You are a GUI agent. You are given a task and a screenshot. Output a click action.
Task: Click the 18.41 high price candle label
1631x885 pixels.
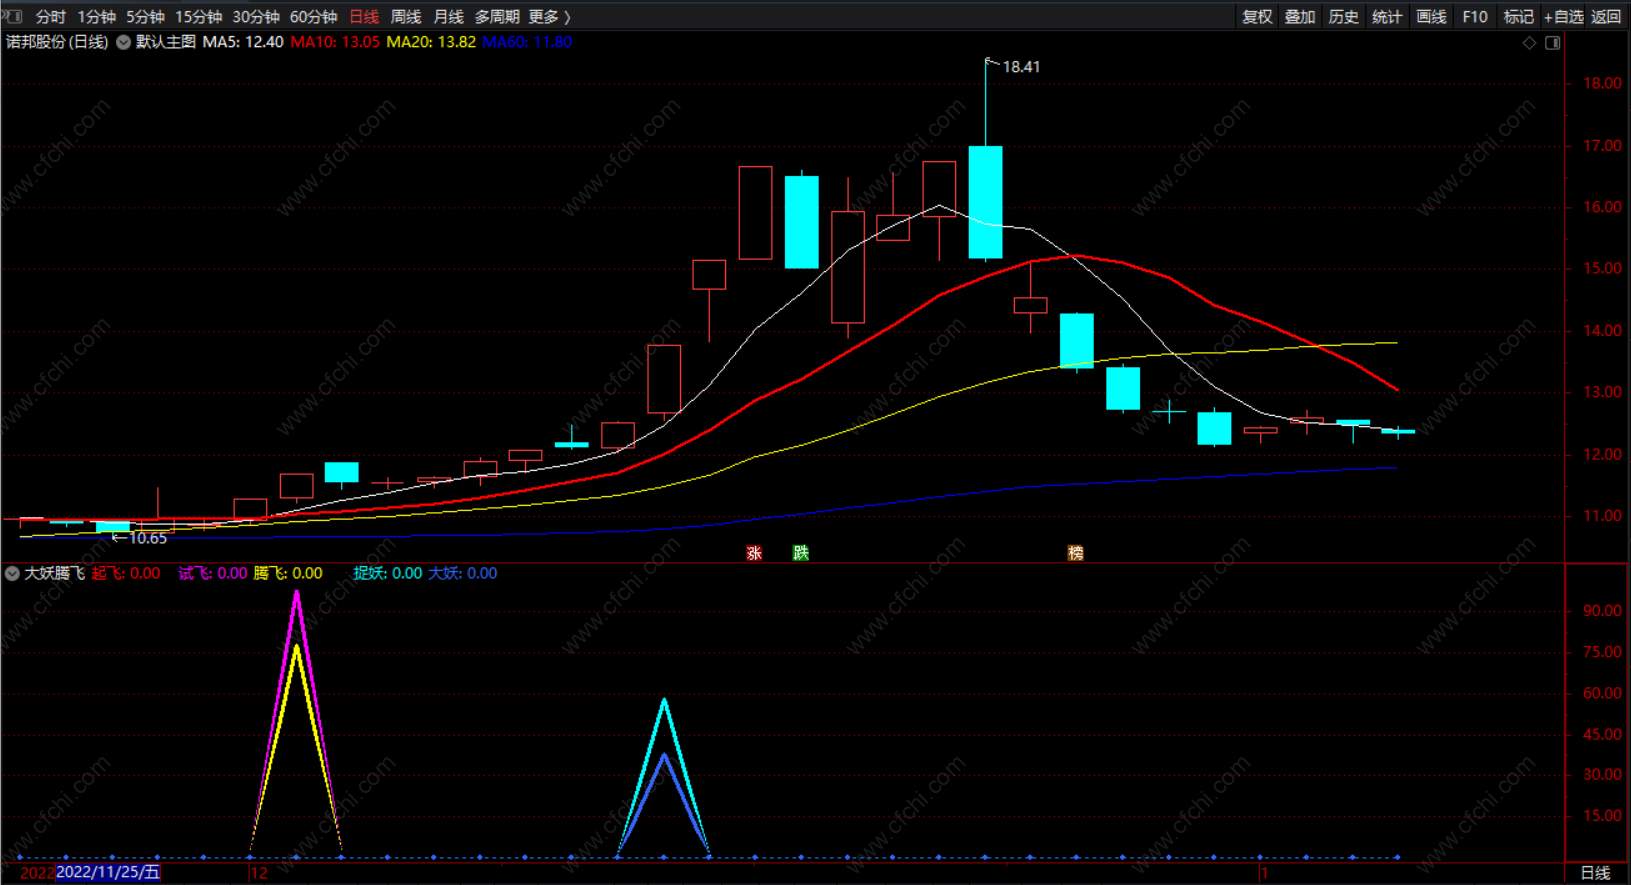[x=1021, y=67]
